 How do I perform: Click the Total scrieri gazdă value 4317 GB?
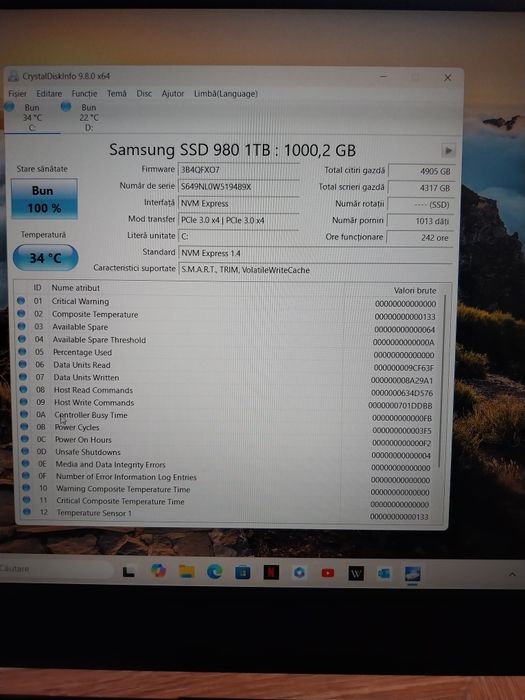(x=421, y=188)
